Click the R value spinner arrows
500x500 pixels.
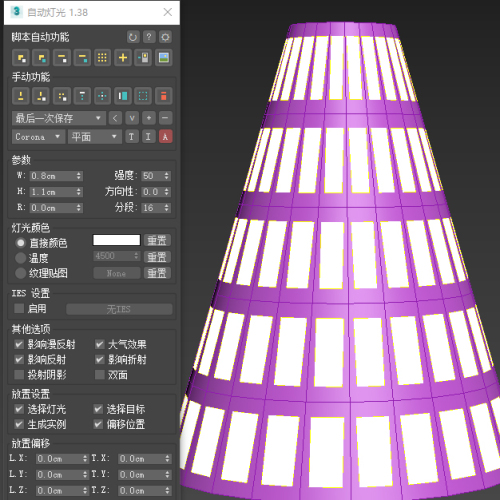tap(79, 208)
